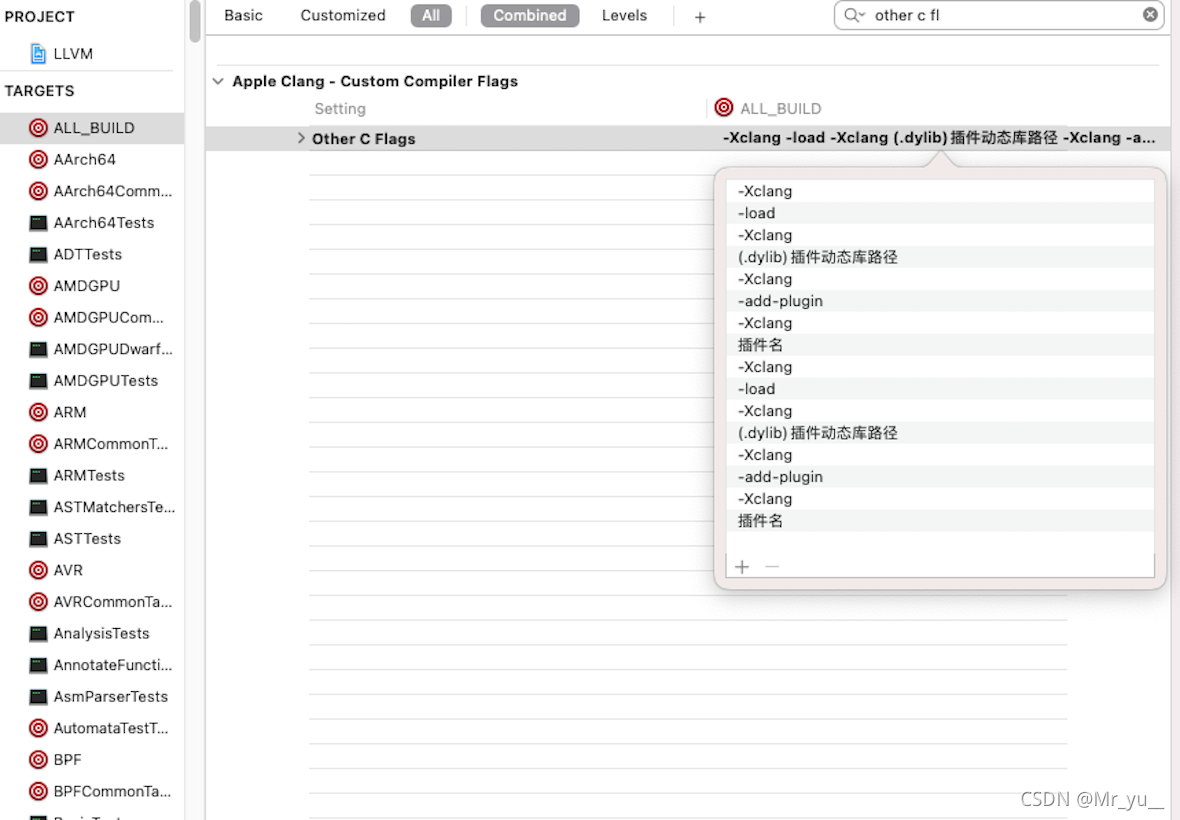The image size is (1180, 820).
Task: Click the AMDGPUTests executable icon
Action: click(x=38, y=381)
